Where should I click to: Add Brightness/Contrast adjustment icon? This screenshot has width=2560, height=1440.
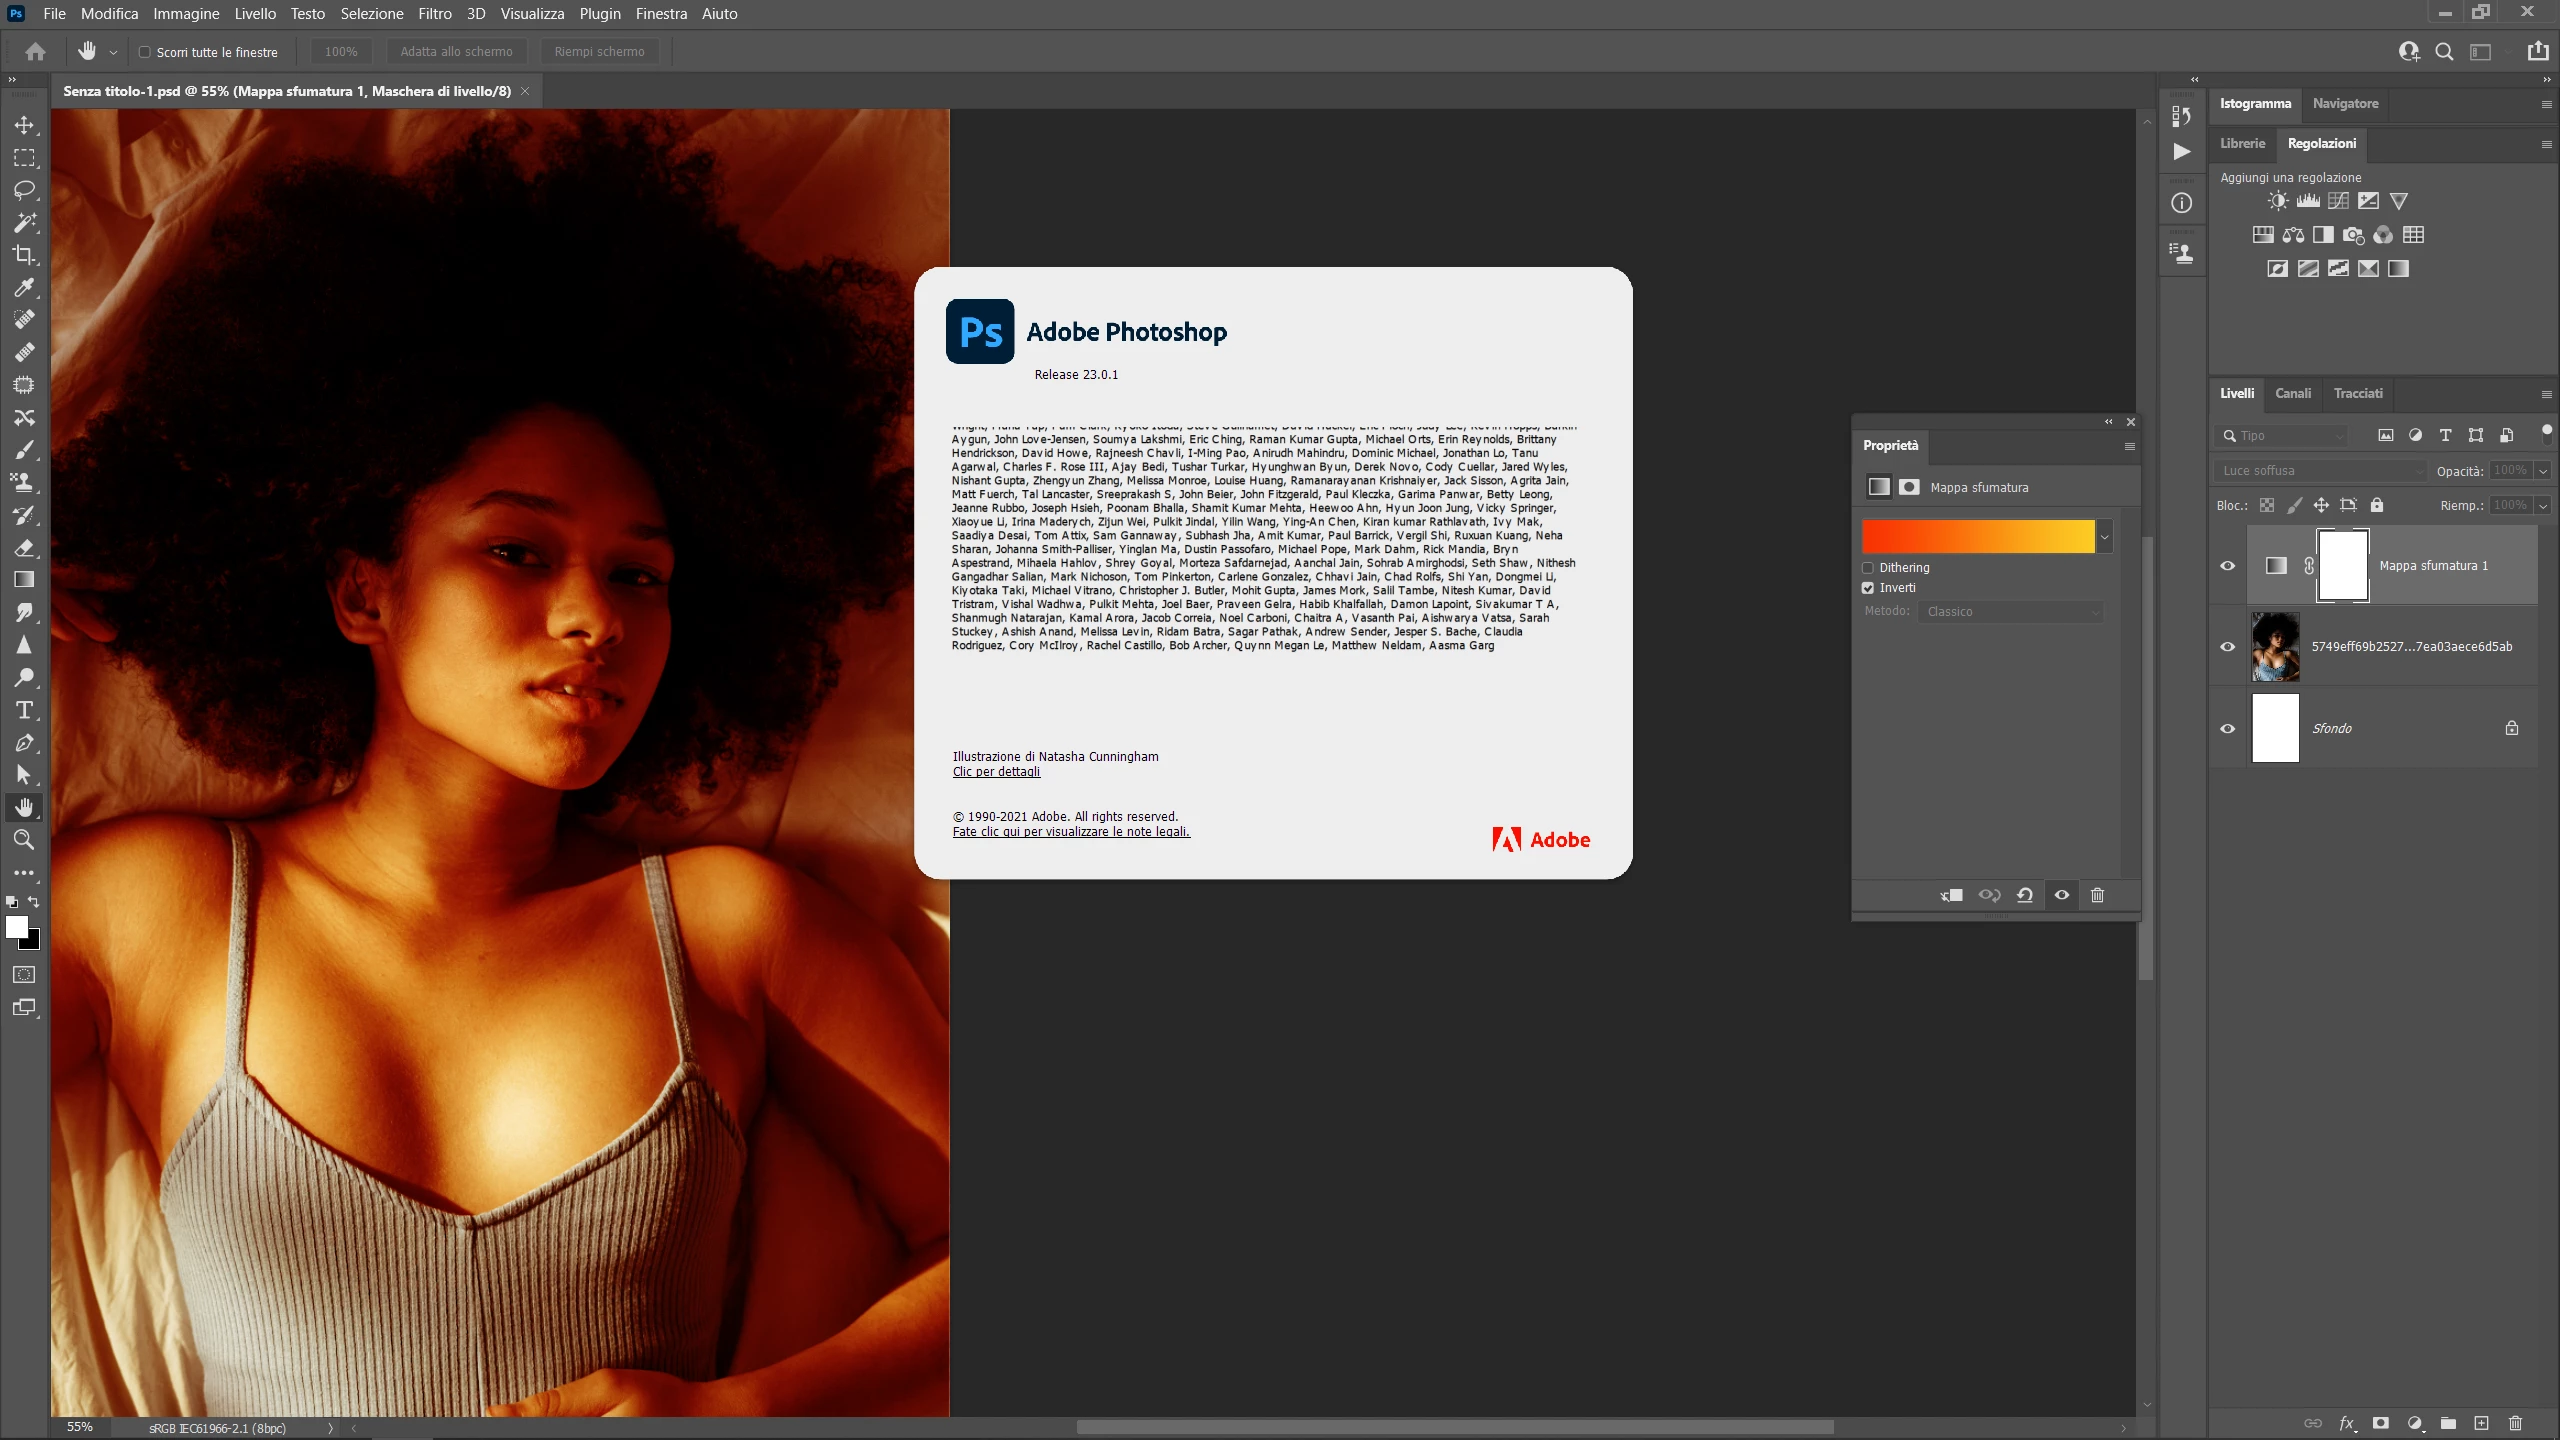point(2277,201)
